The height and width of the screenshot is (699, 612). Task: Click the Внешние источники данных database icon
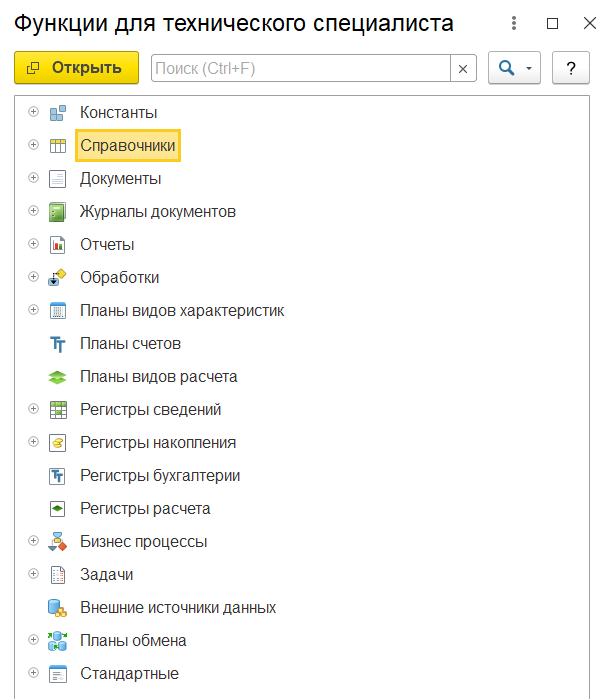click(x=58, y=608)
